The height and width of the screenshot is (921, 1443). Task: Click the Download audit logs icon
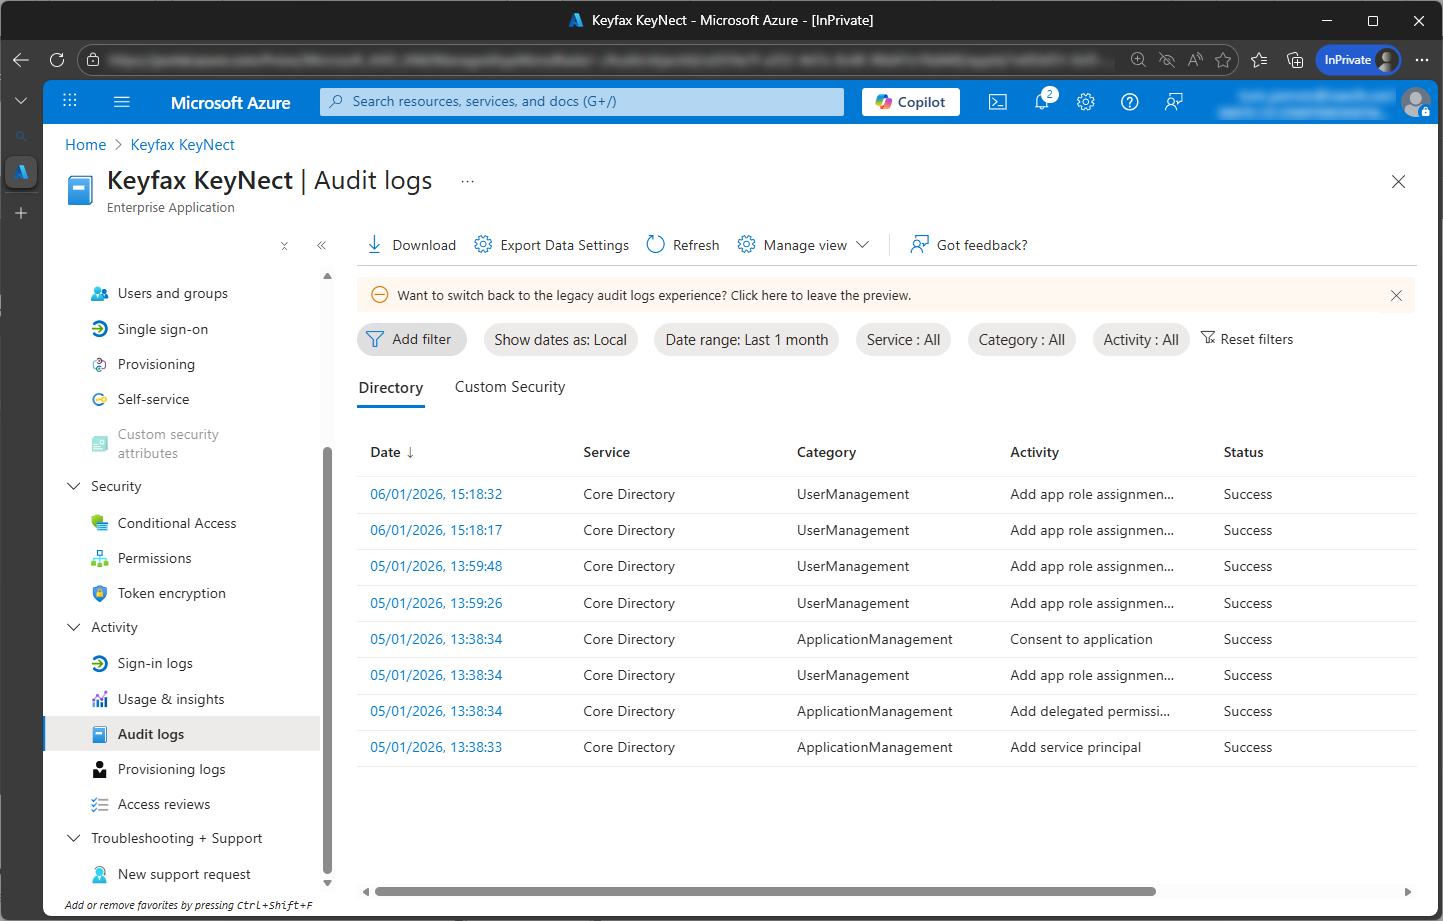point(375,245)
